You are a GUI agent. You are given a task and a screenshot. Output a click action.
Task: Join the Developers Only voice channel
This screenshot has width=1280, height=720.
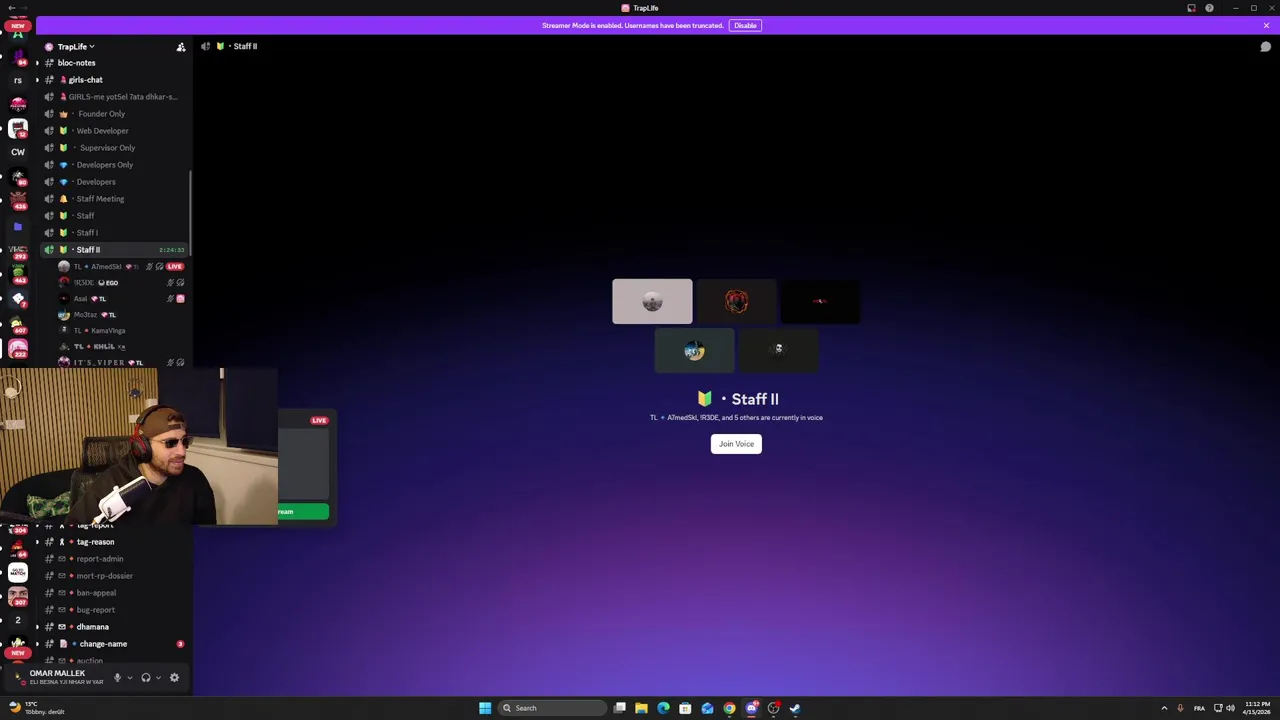tap(115, 165)
